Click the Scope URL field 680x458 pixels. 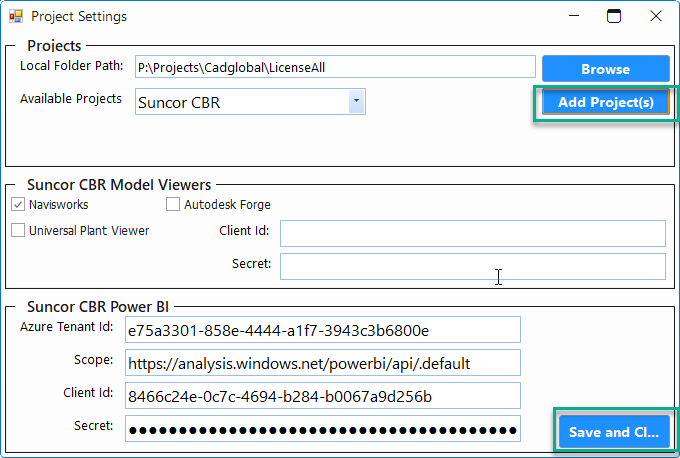pyautogui.click(x=322, y=362)
